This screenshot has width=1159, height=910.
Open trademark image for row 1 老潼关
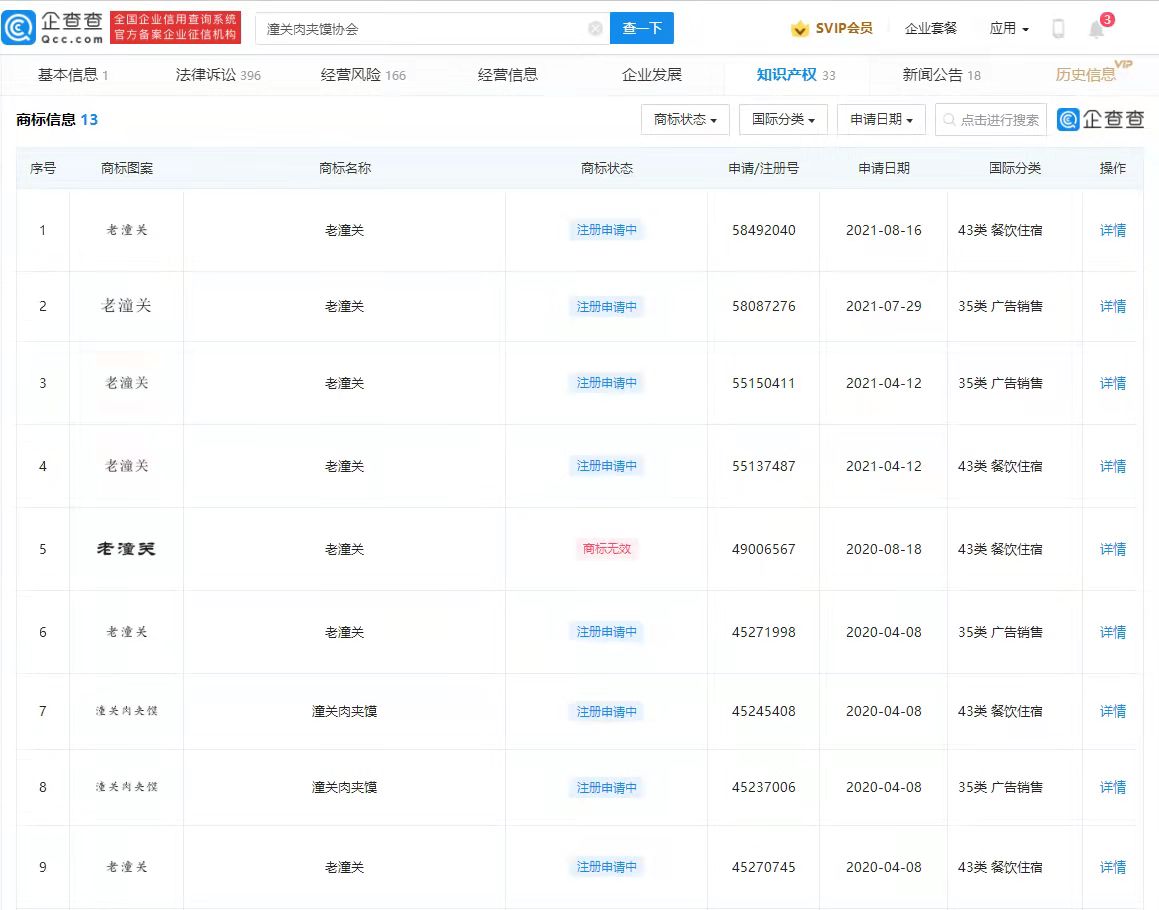126,230
